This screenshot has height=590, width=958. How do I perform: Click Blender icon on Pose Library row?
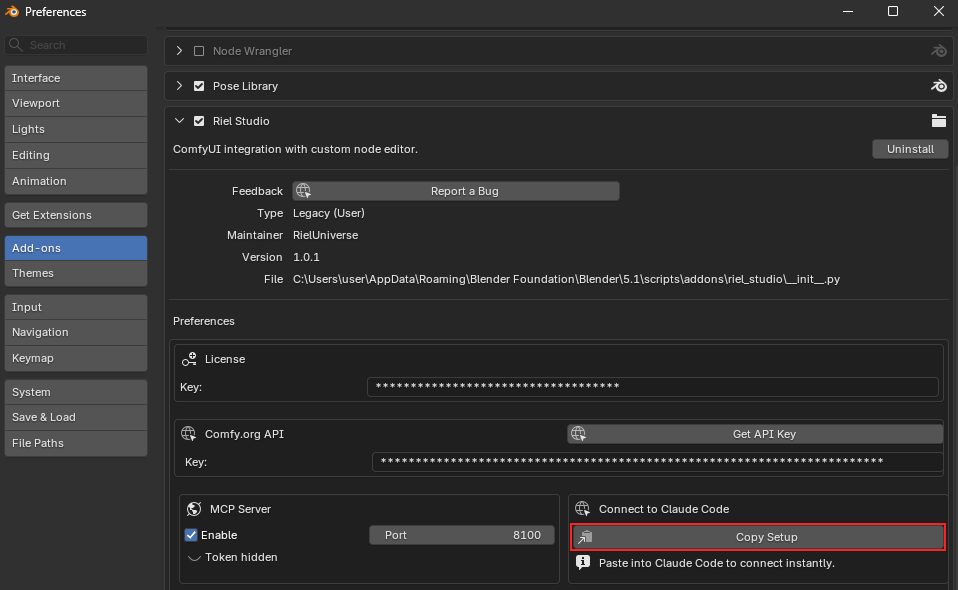[x=938, y=86]
